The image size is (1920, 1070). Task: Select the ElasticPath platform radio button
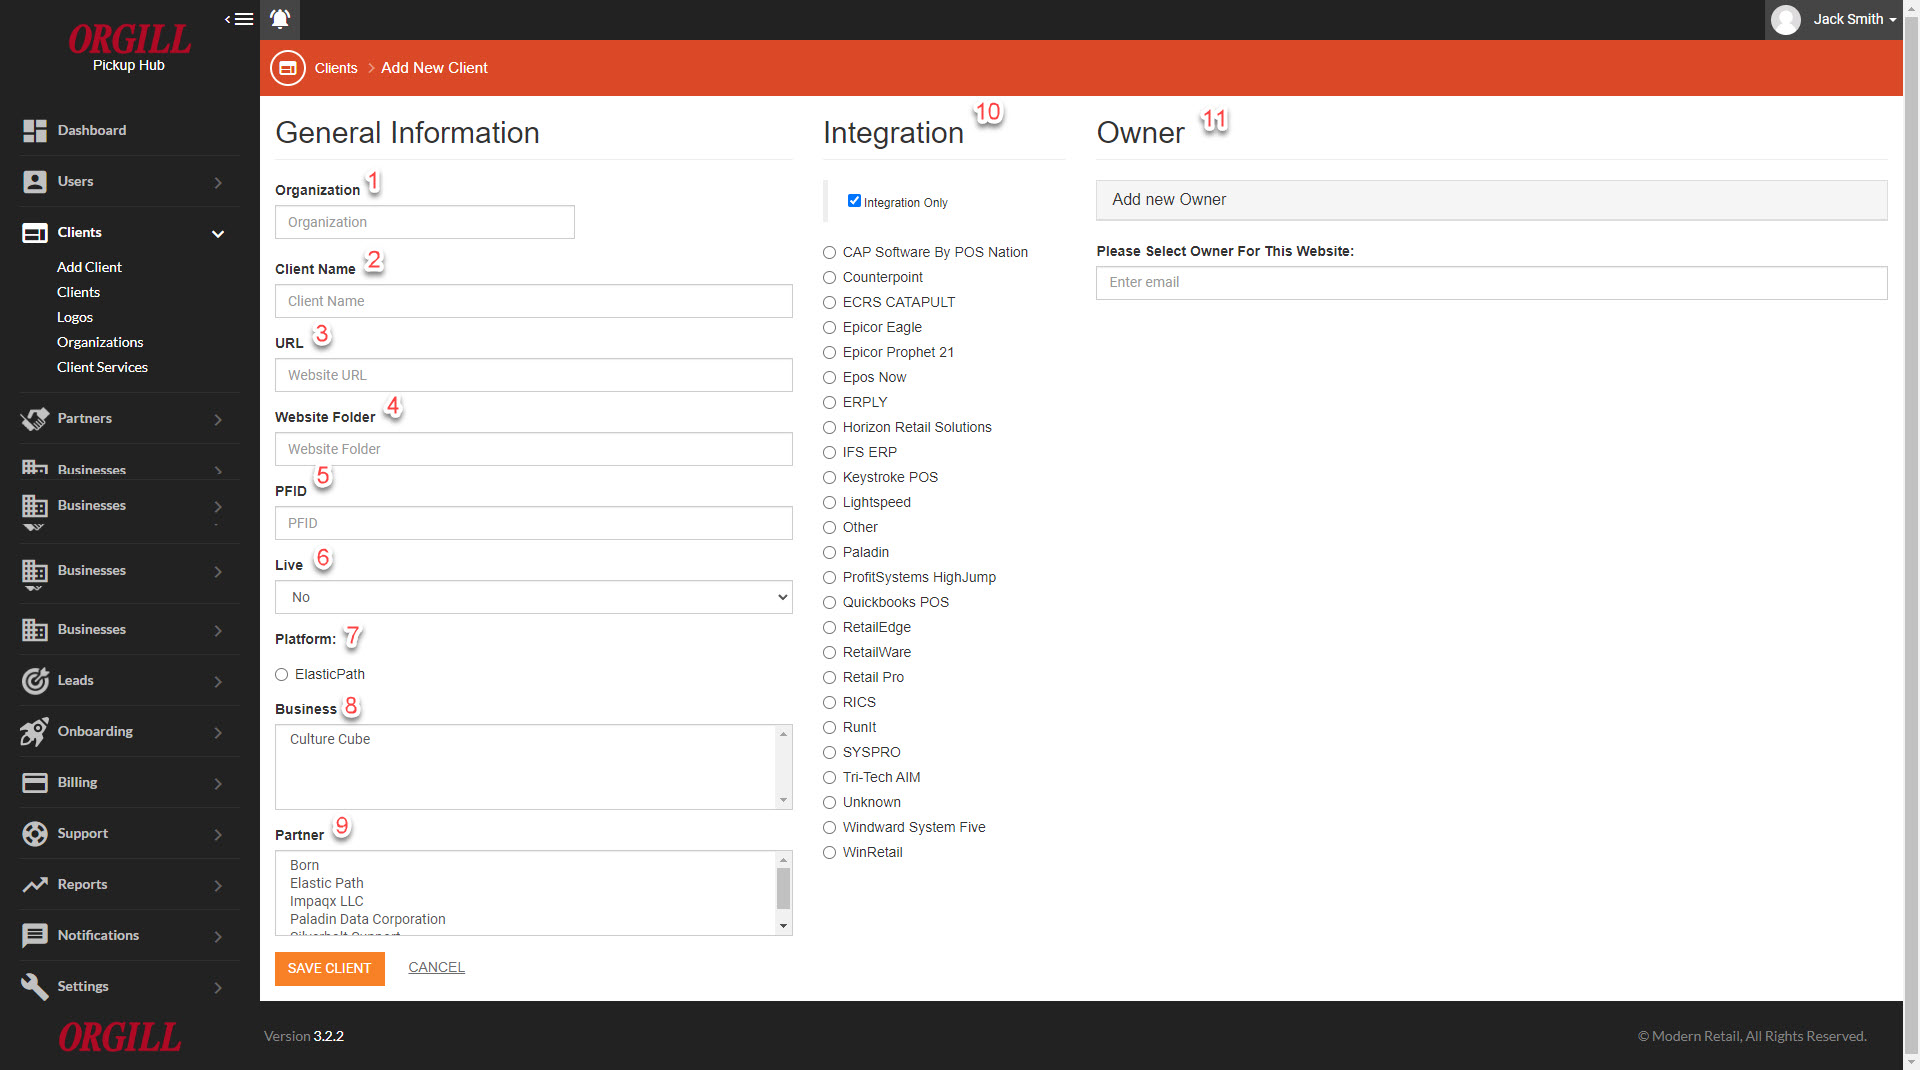tap(282, 675)
